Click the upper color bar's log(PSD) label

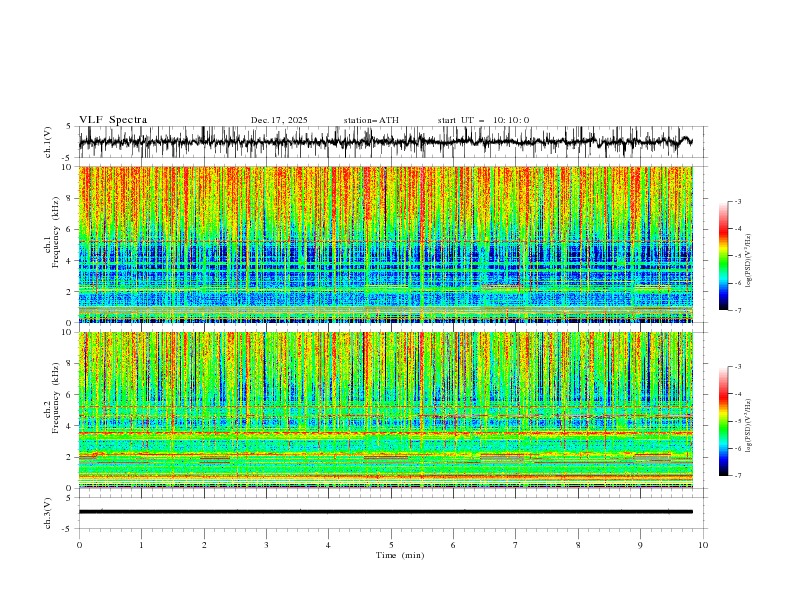tap(748, 261)
